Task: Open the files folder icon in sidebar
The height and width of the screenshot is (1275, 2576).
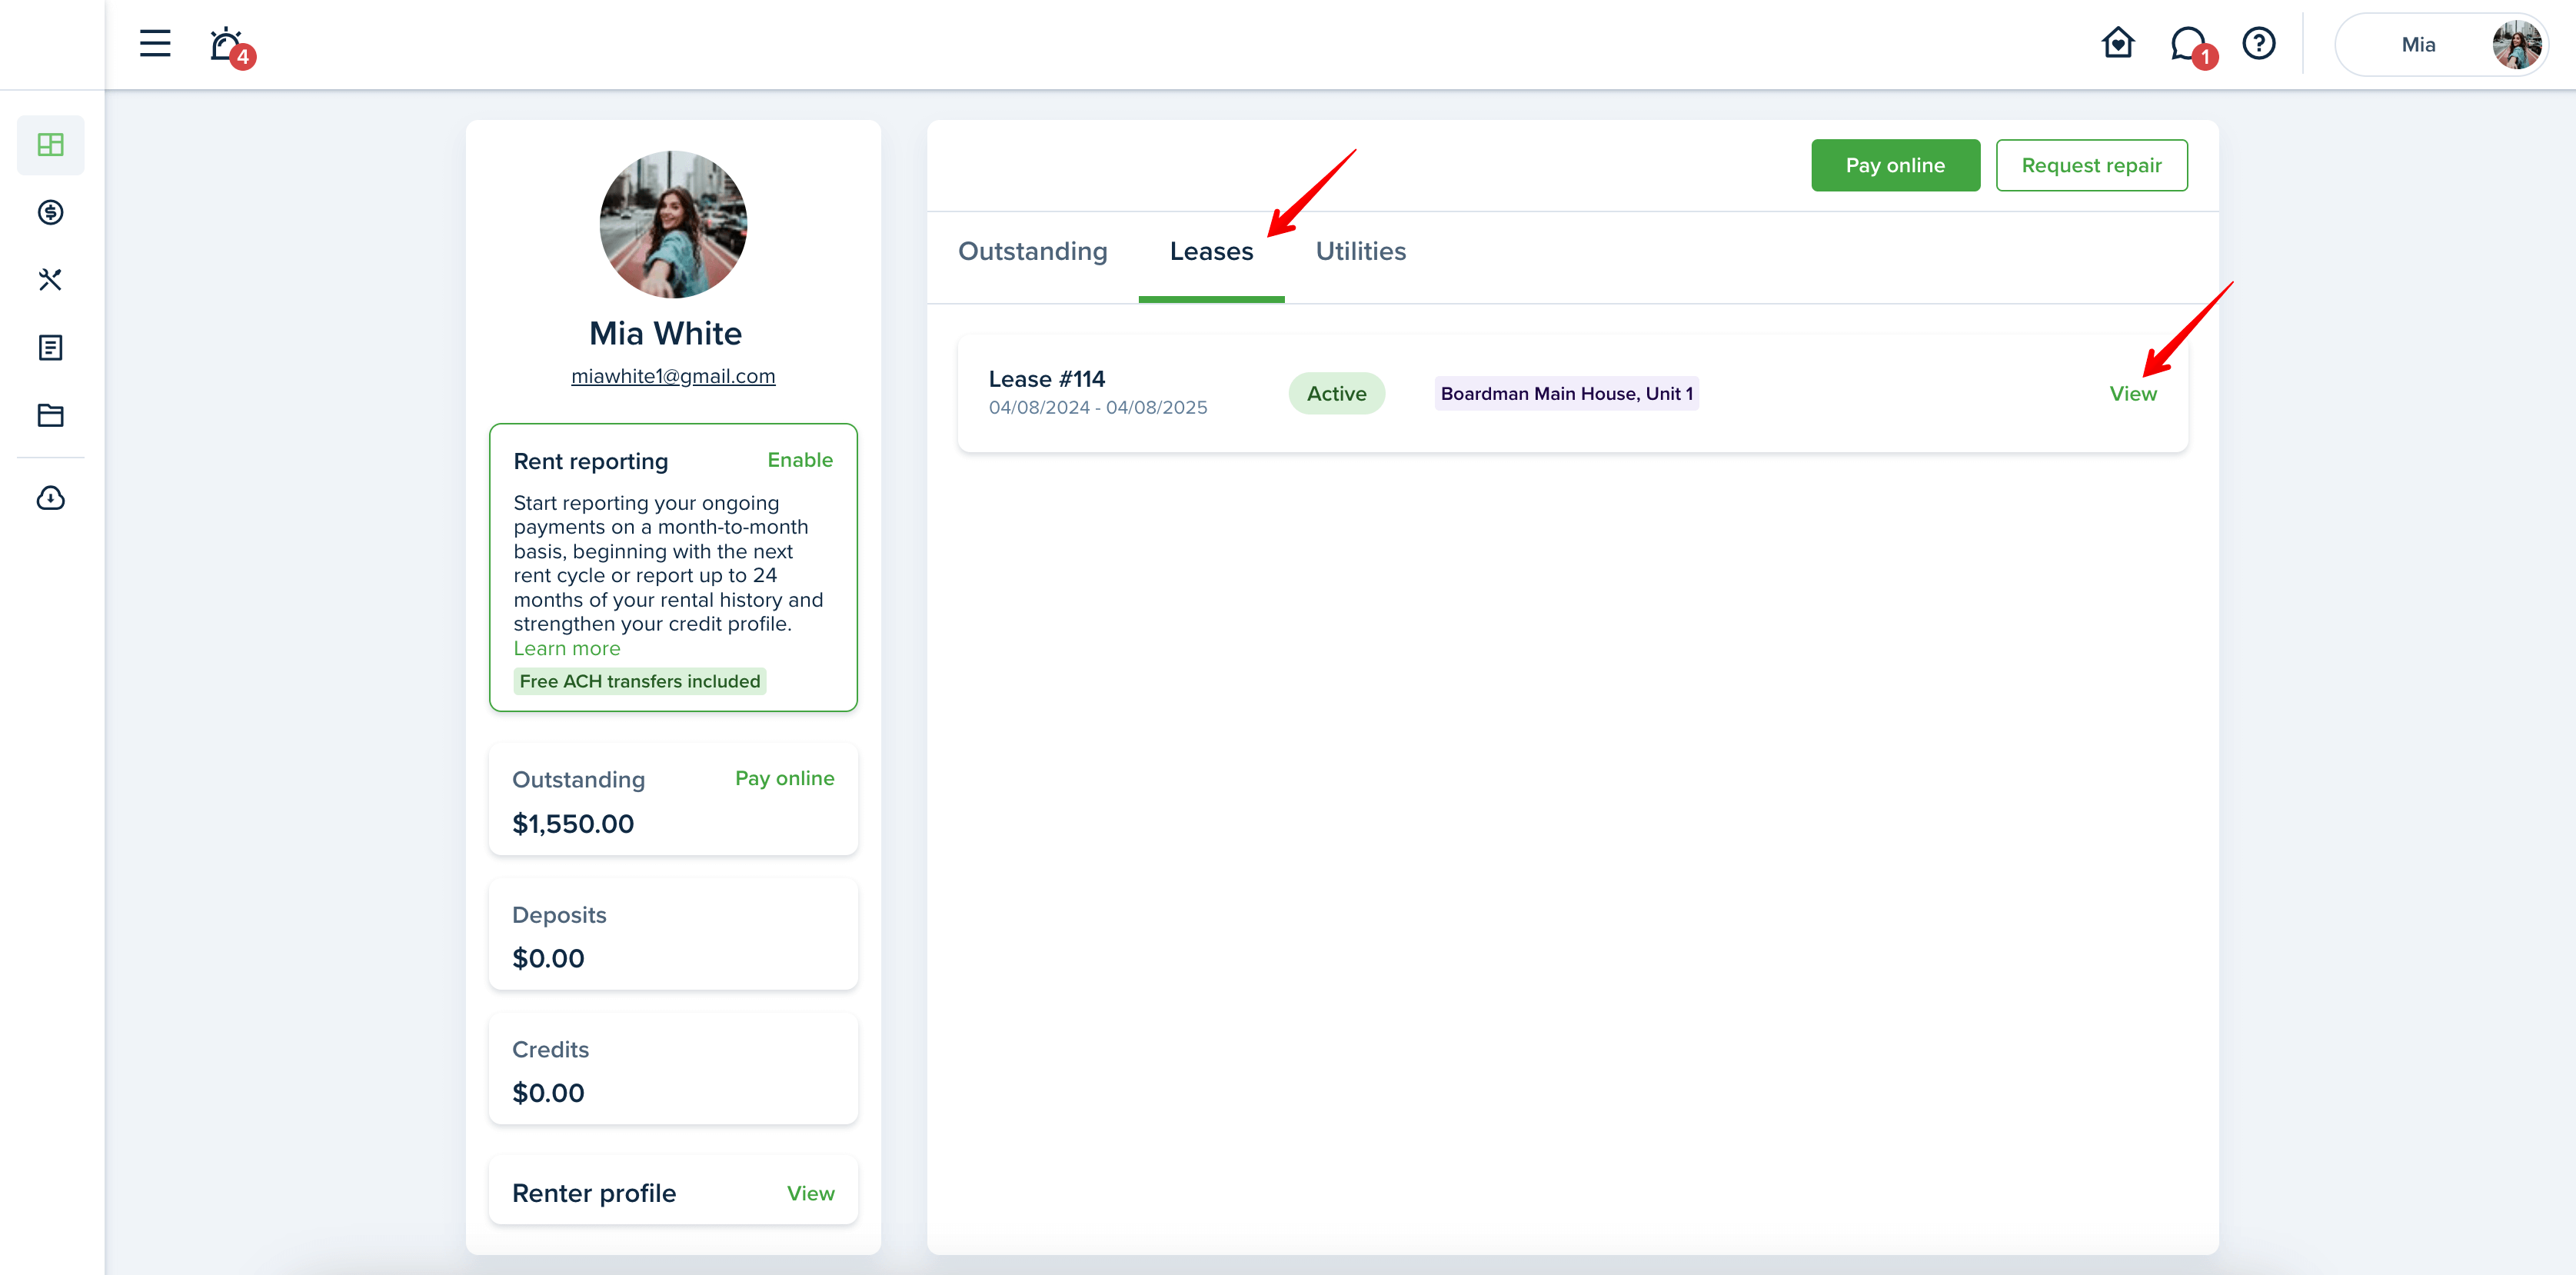Action: 51,415
